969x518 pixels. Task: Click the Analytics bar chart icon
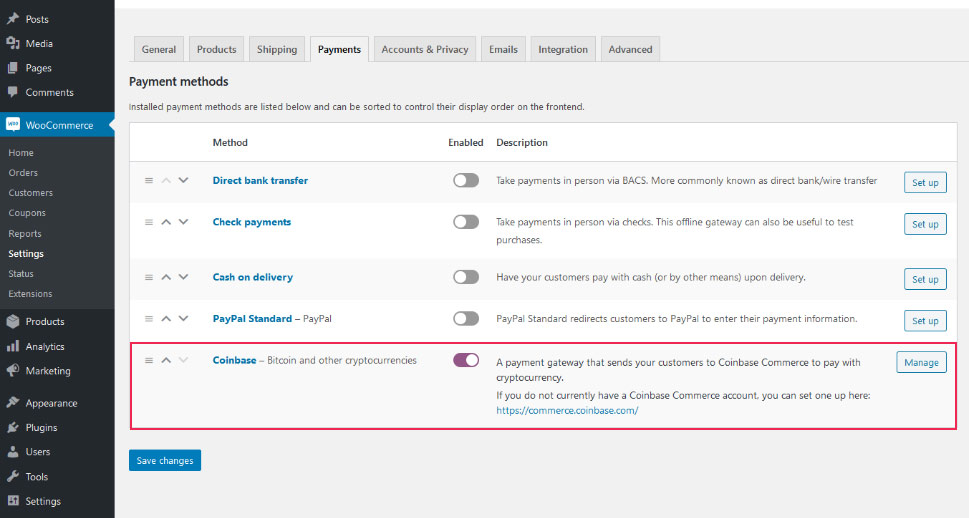[x=13, y=346]
